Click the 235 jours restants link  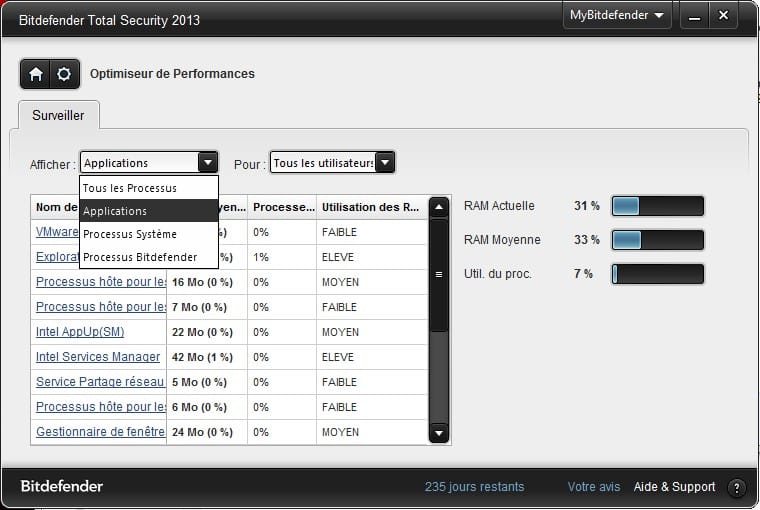[475, 487]
